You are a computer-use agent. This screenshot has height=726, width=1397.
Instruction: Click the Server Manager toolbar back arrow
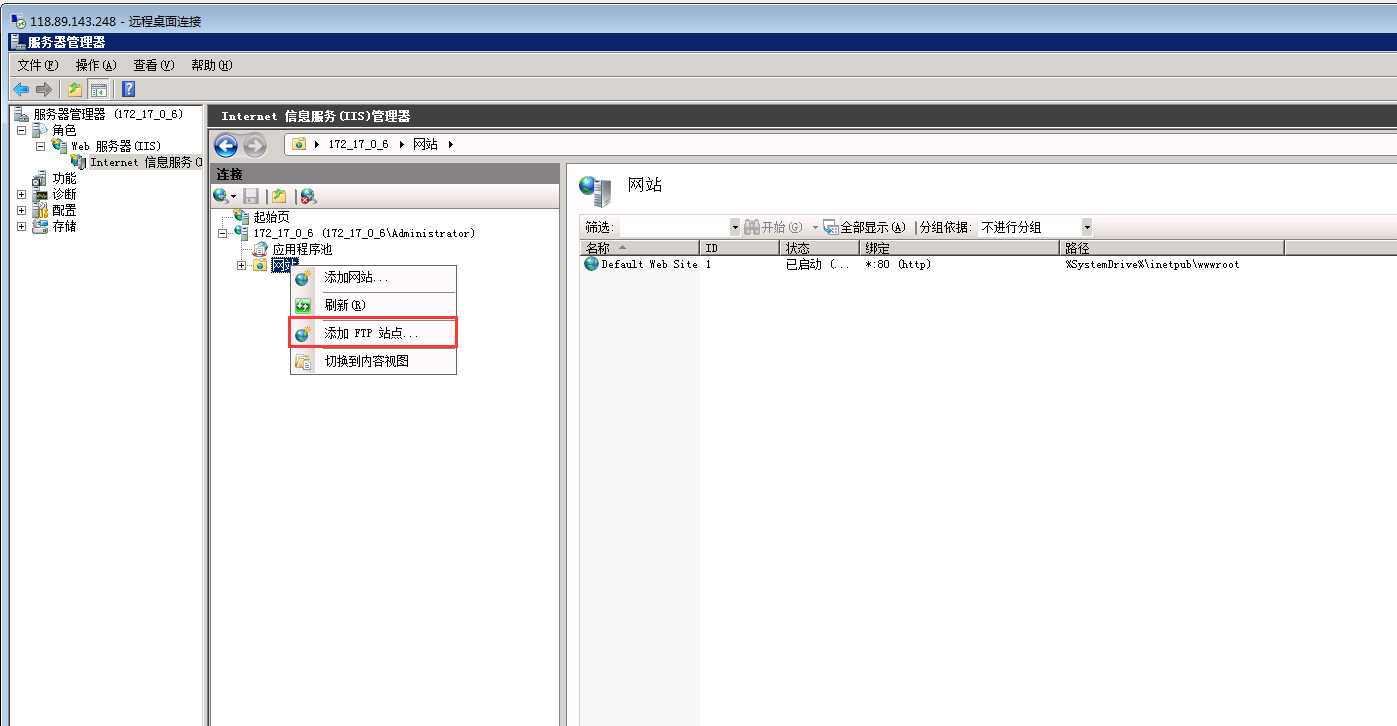coord(21,89)
